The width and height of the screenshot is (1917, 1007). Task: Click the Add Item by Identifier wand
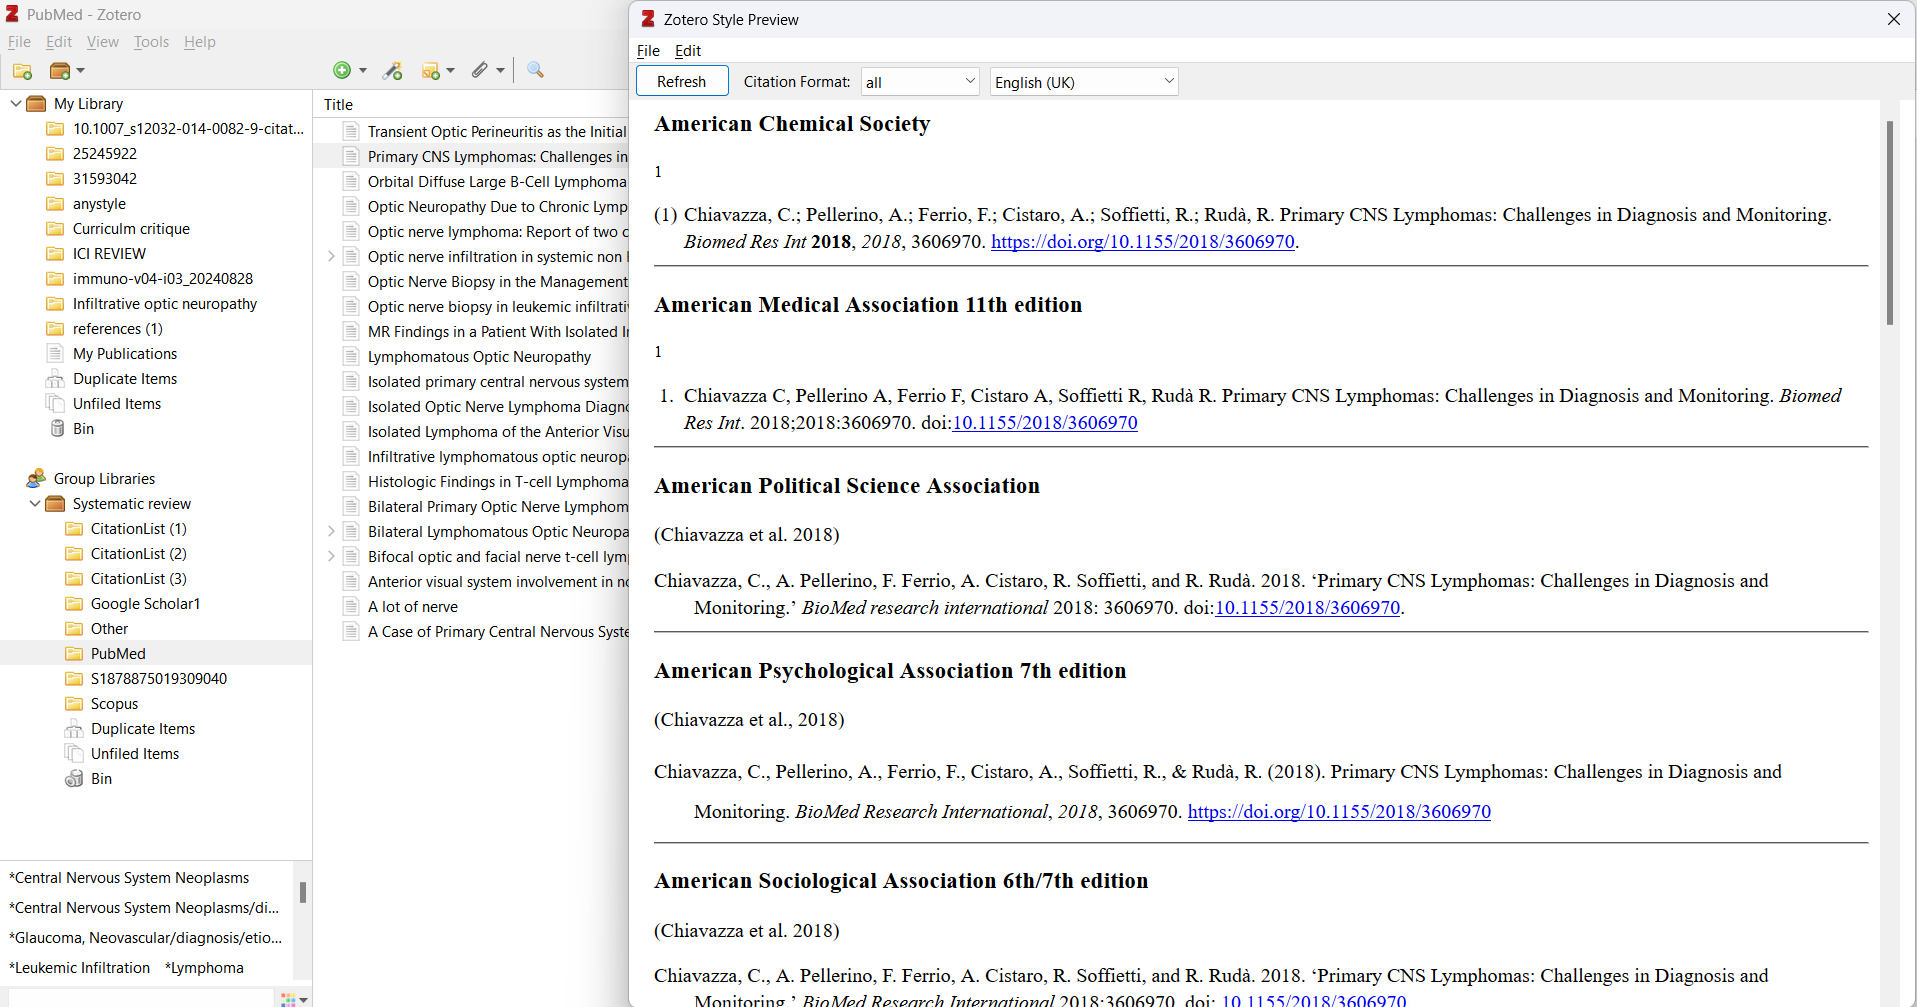click(x=392, y=70)
